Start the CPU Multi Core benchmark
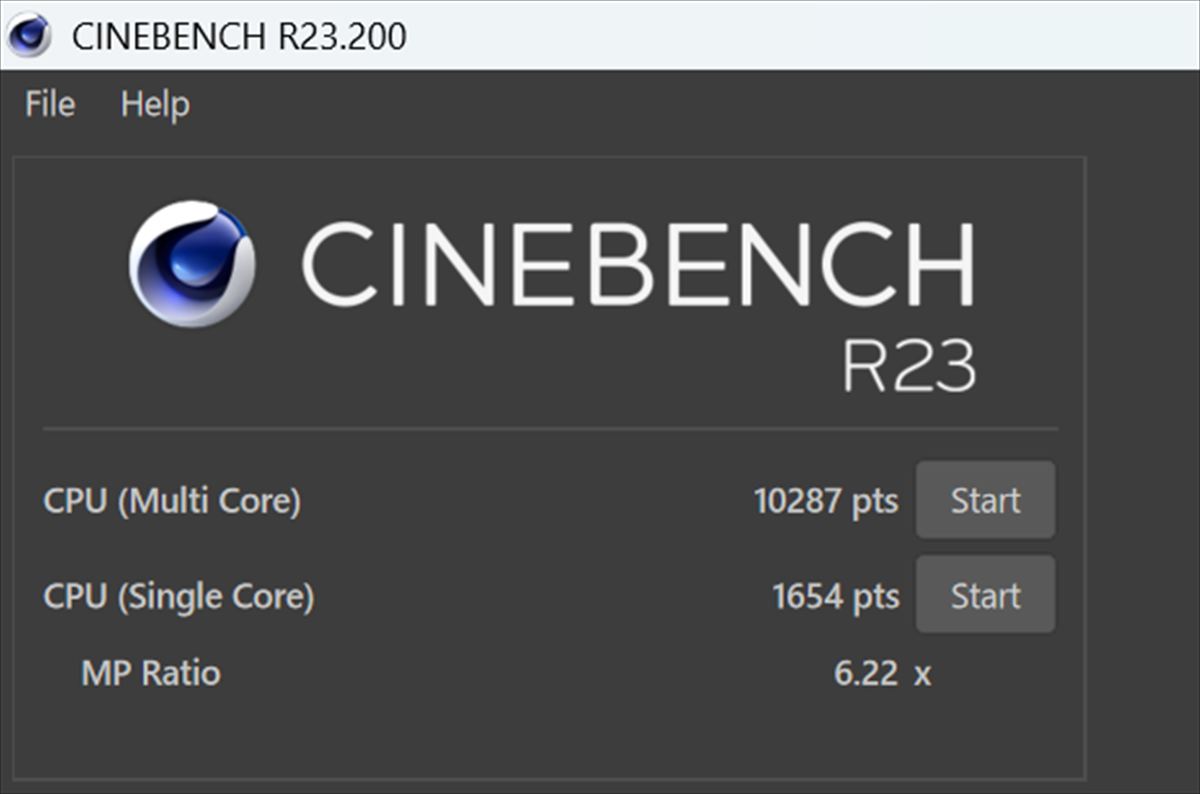 point(985,500)
